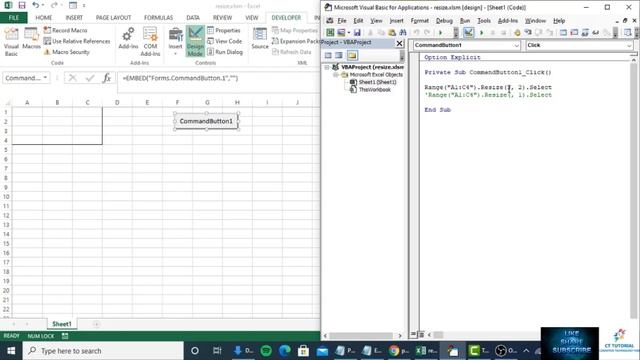The height and width of the screenshot is (360, 640).
Task: Open the VBA editor File menu
Action: [342, 20]
